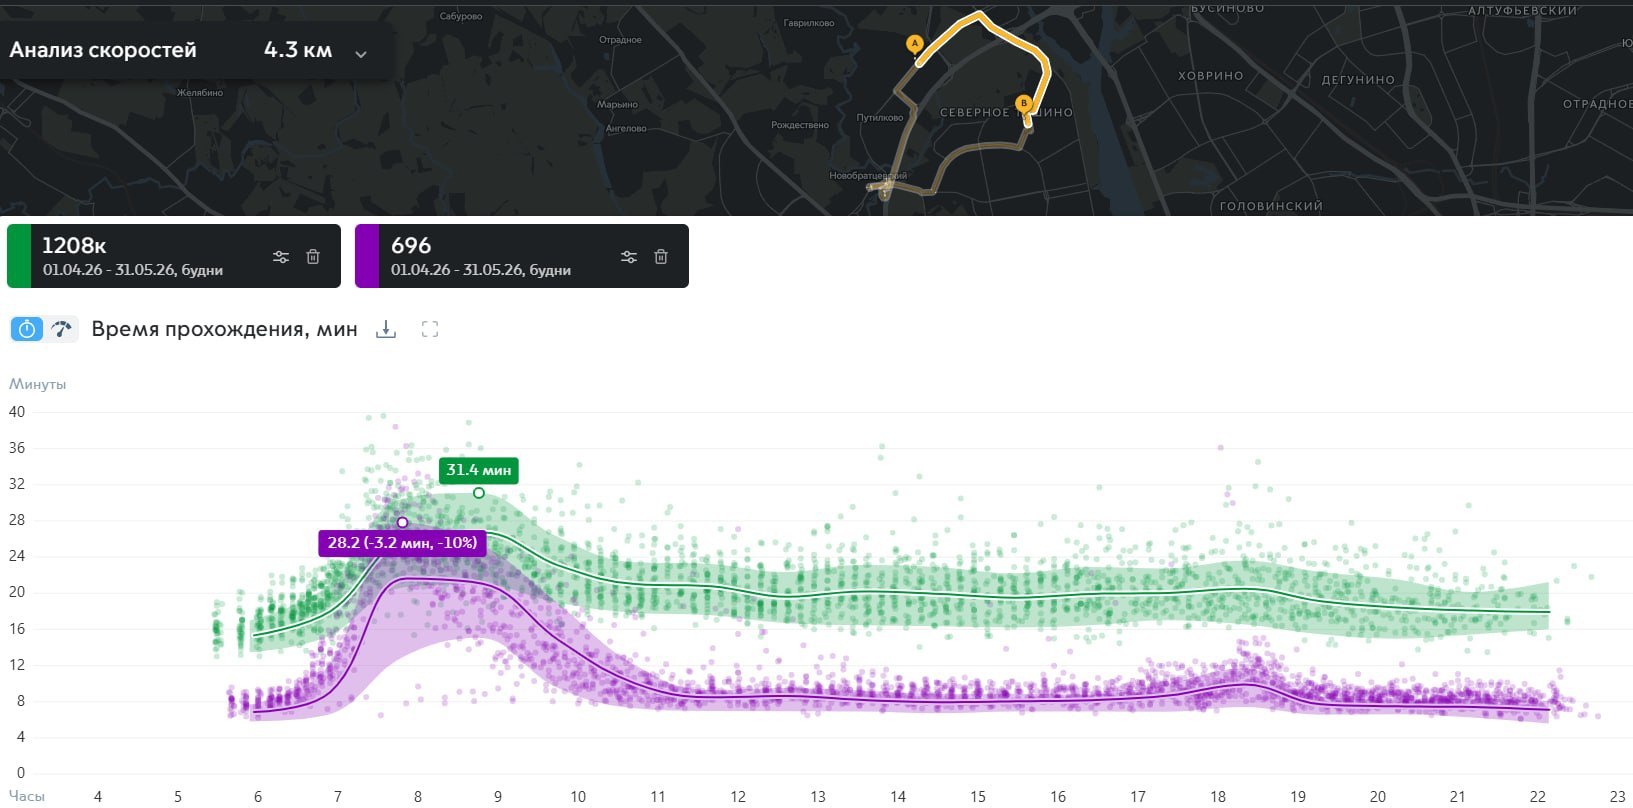Screen dimensions: 1633x808
Task: Click the 'Гаврилково' label on the map
Action: 809,23
